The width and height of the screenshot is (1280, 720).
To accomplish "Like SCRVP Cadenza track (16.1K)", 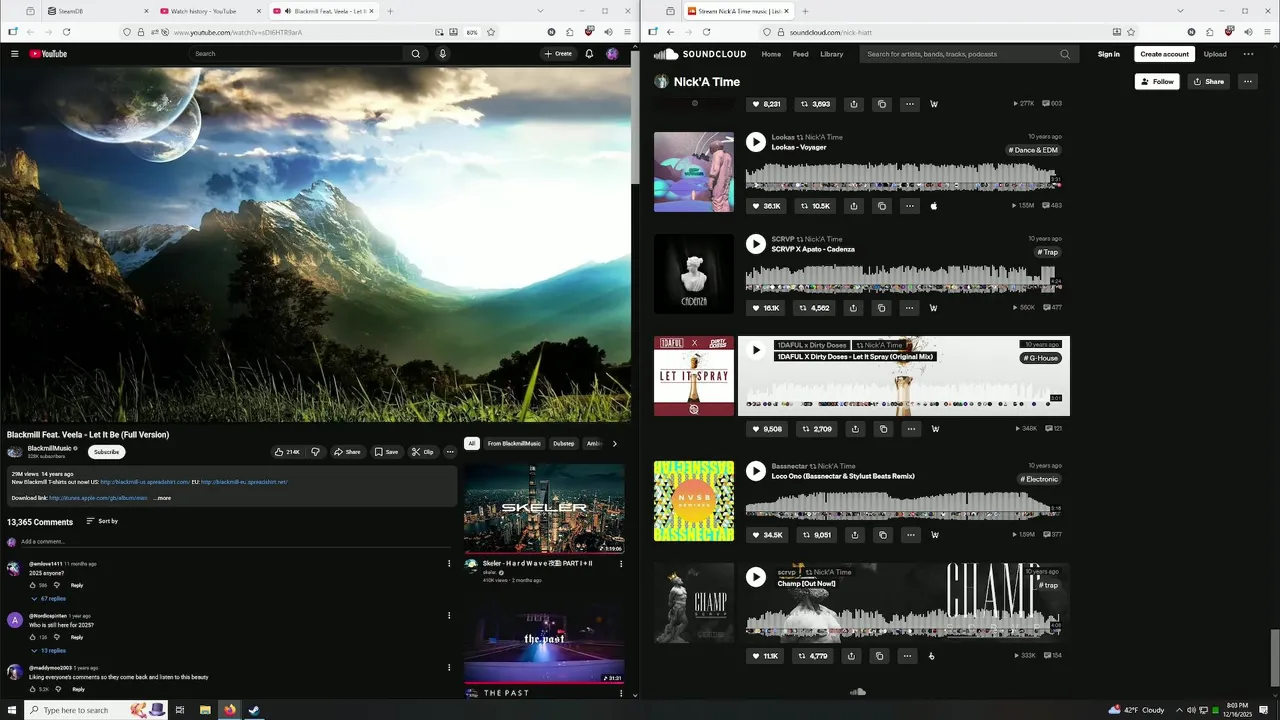I will tap(766, 308).
